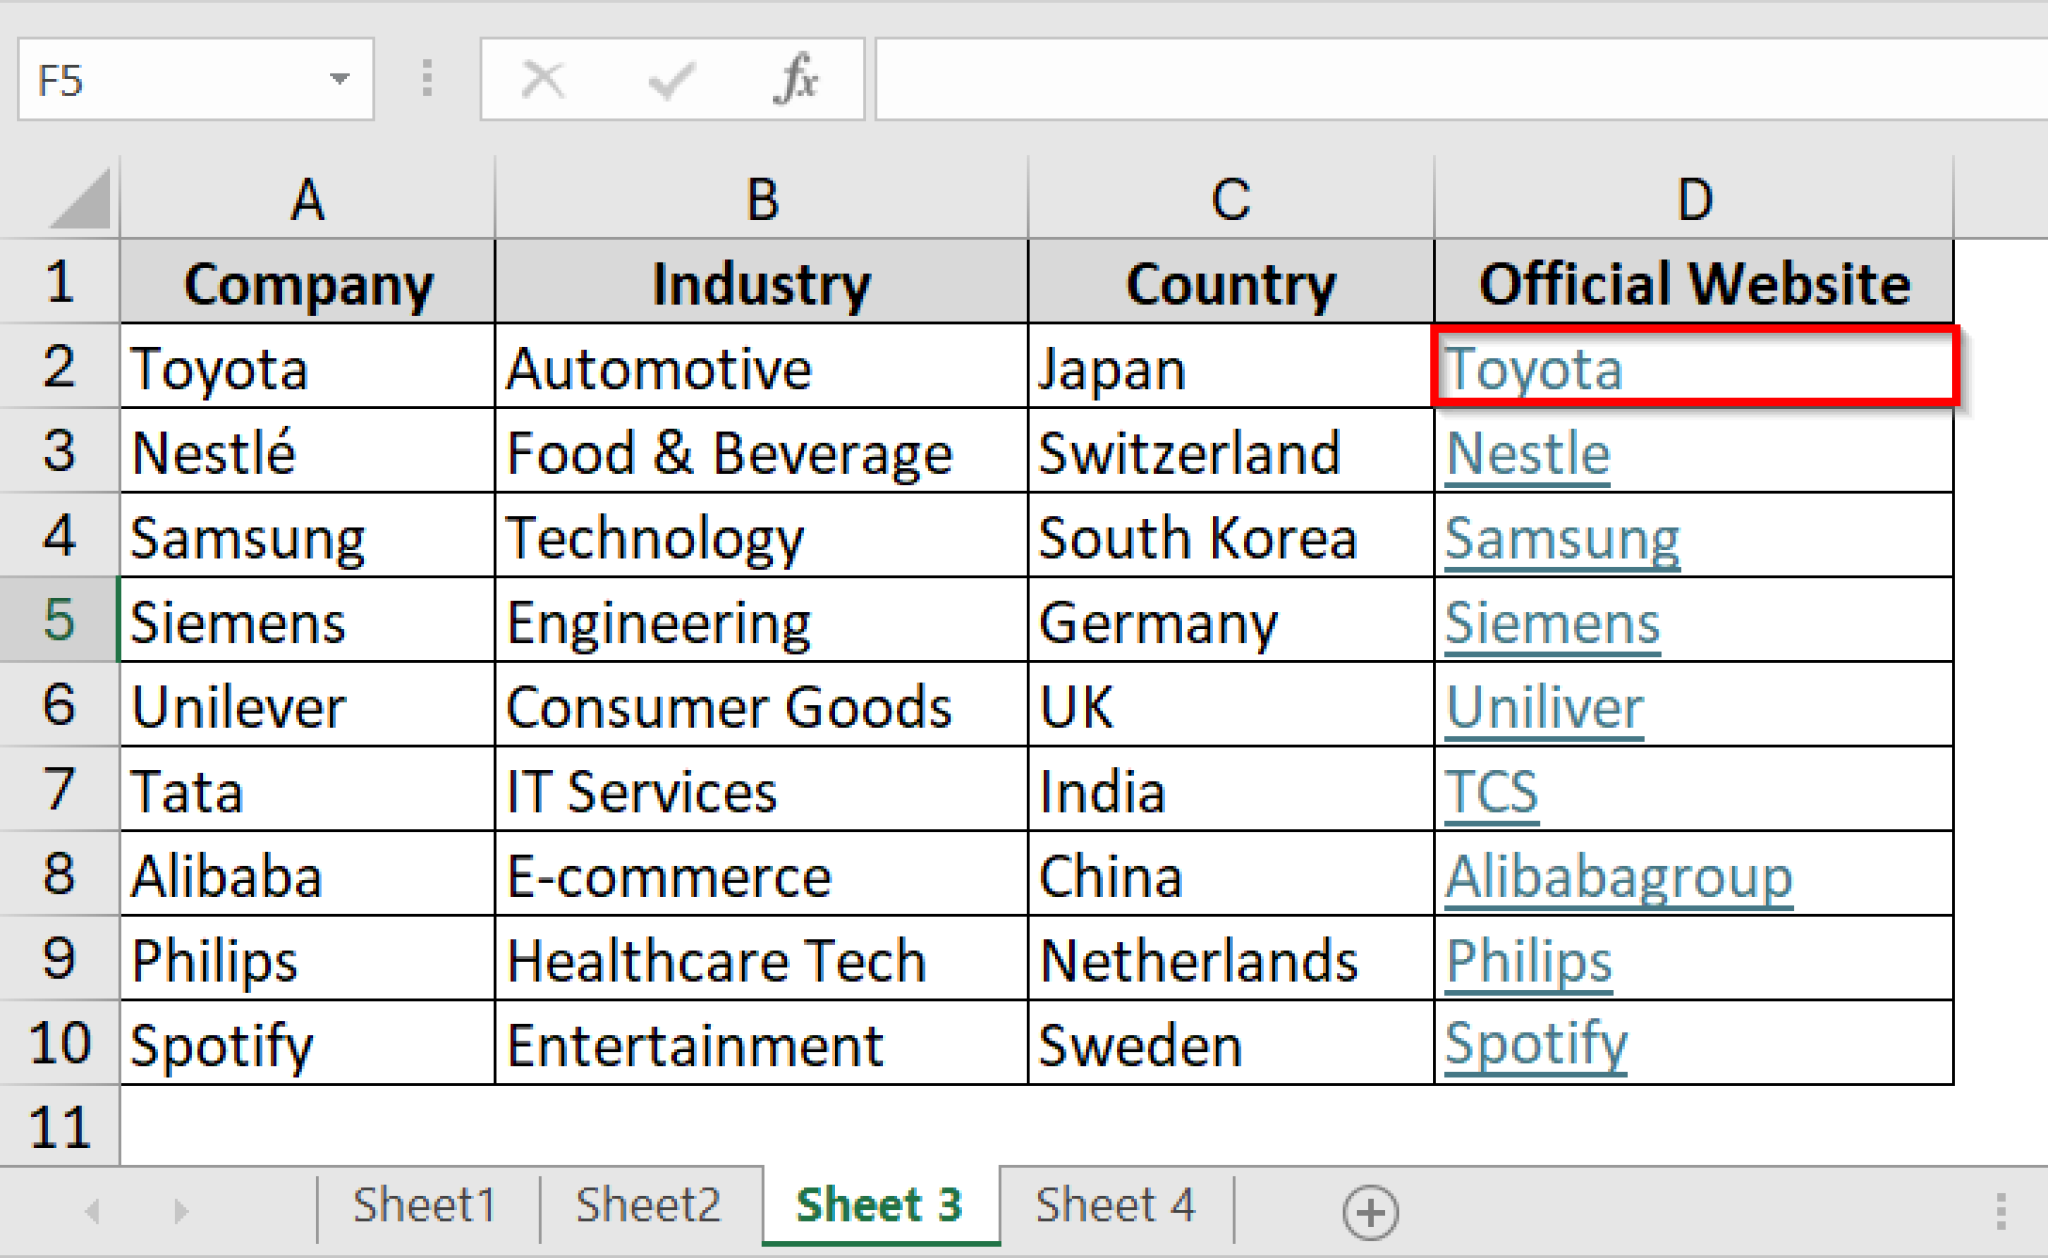
Task: Click the Cancel (X) icon beside formula bar
Action: pos(541,78)
